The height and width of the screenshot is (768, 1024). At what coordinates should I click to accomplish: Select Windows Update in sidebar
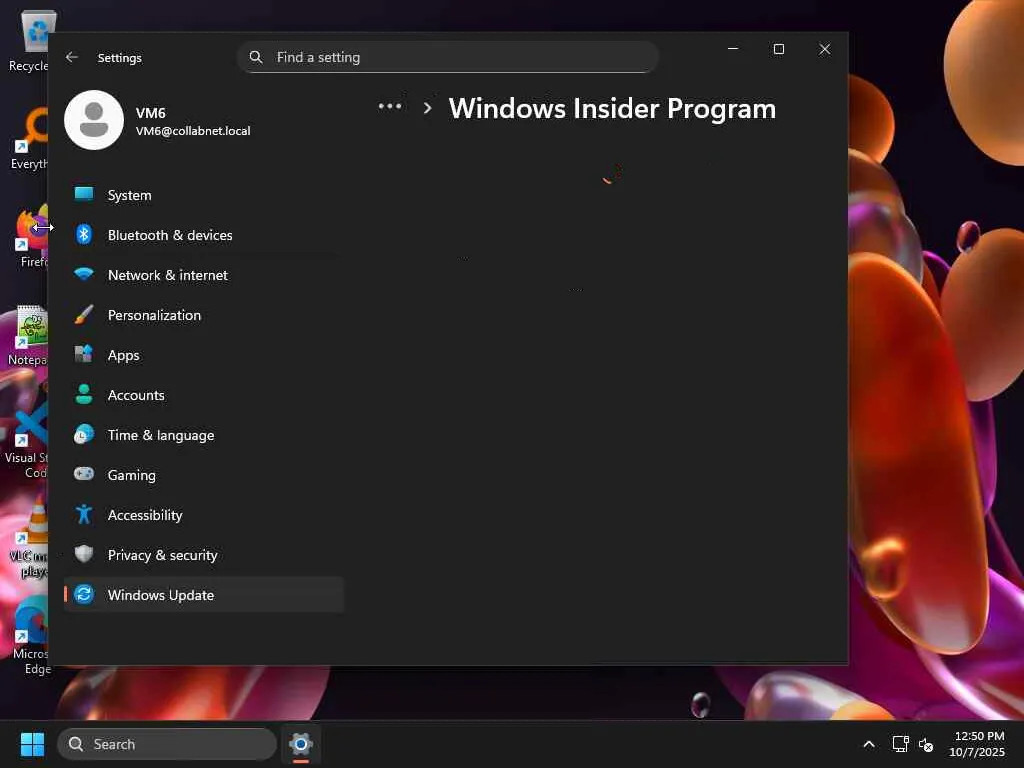[204, 595]
